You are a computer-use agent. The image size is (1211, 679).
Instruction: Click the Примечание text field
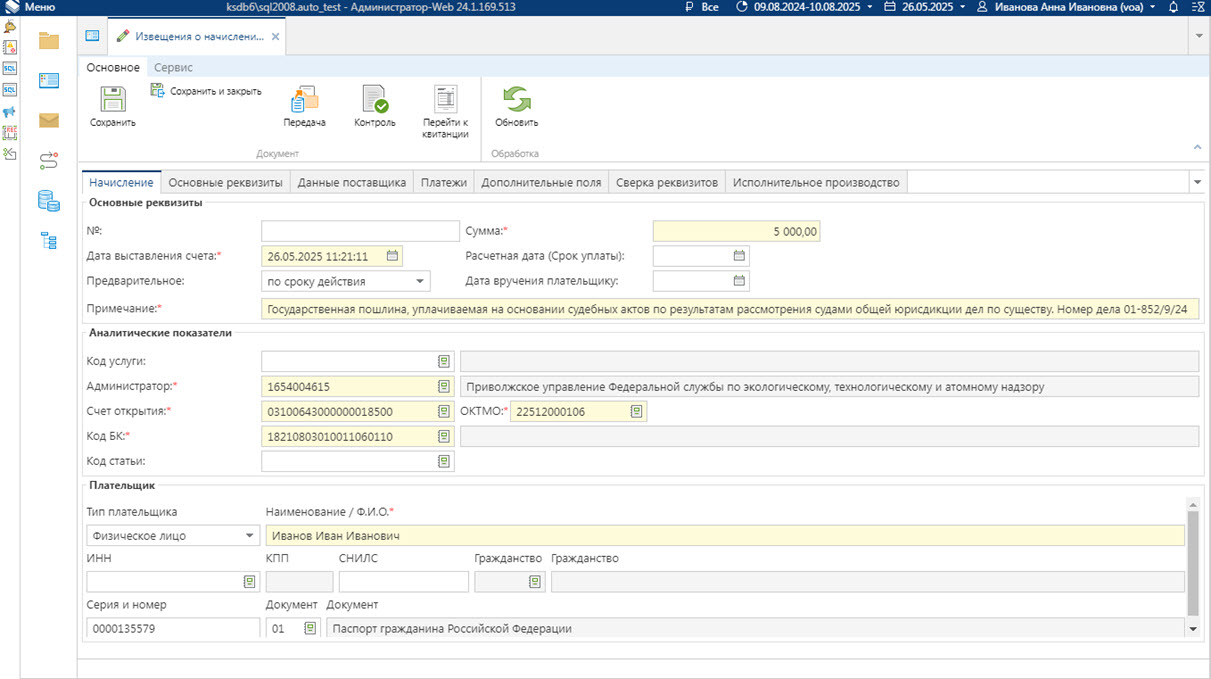point(731,309)
